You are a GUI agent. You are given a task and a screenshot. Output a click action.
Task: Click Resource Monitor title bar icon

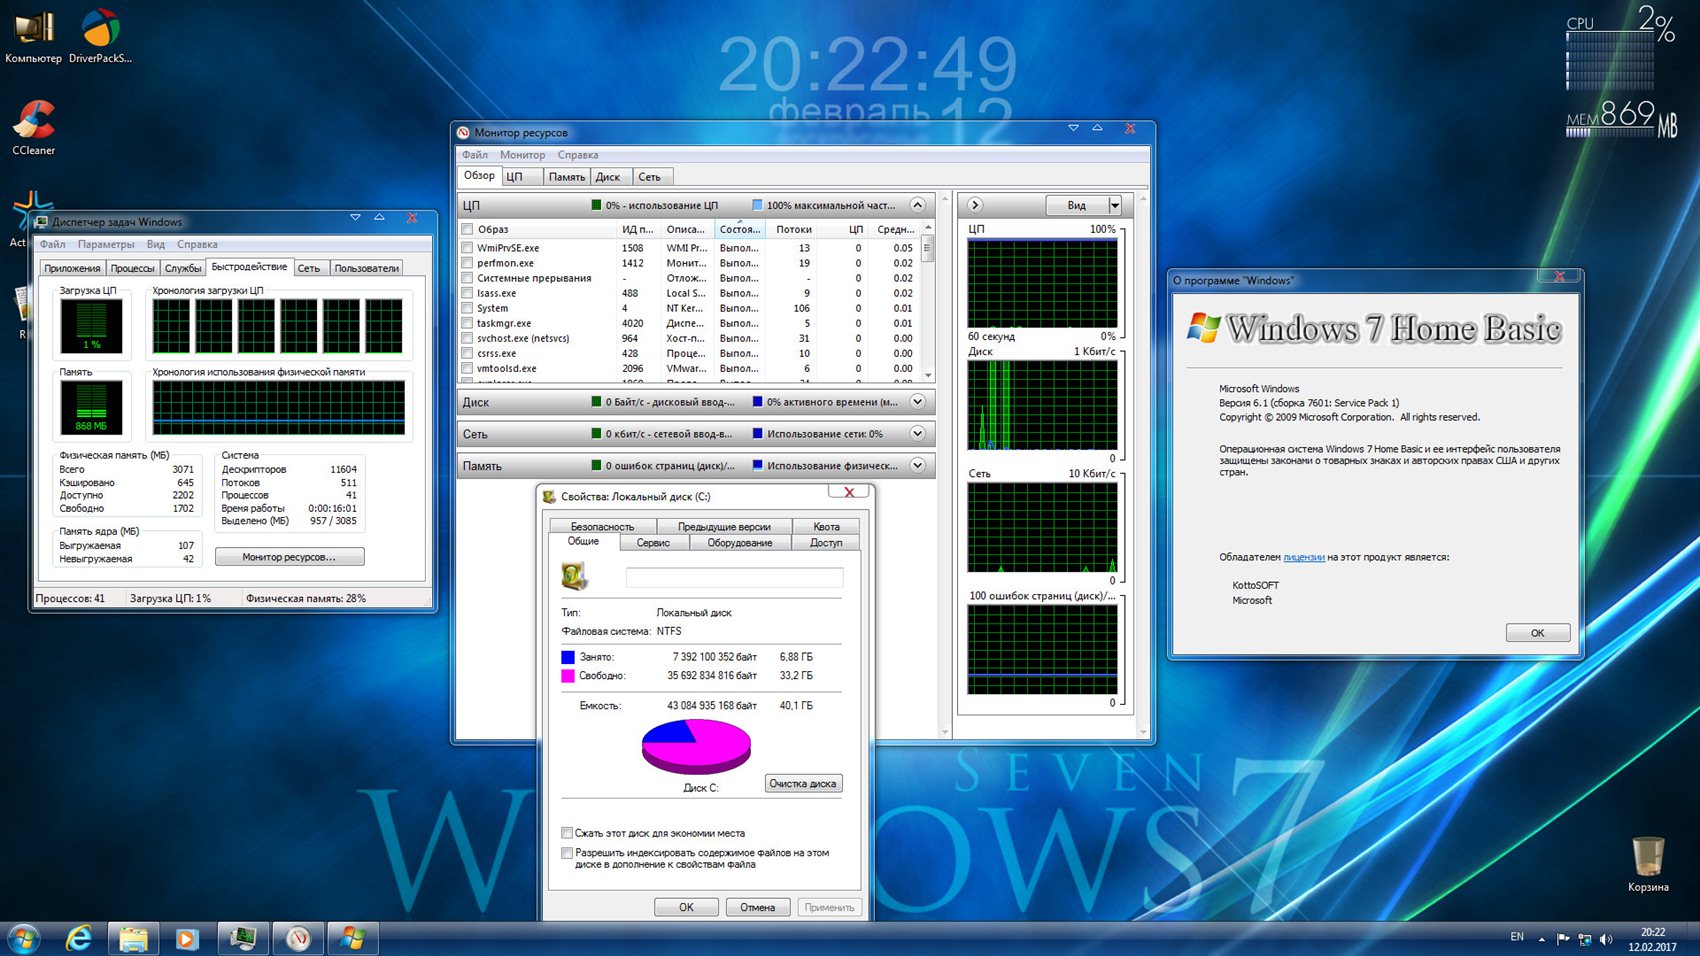[463, 132]
